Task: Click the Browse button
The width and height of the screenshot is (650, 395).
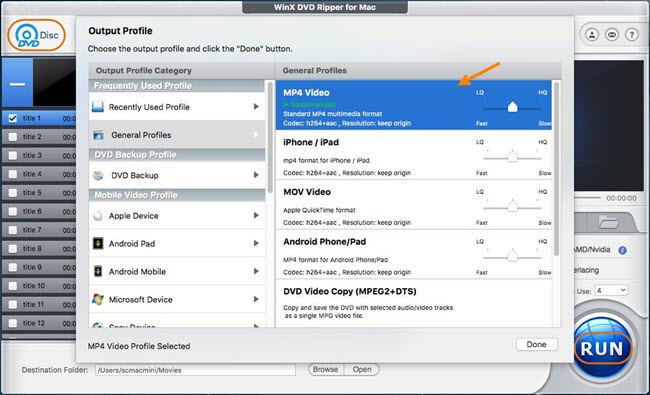Action: tap(326, 369)
